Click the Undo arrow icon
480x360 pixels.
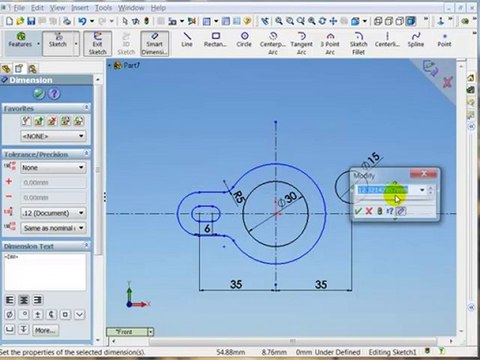pyautogui.click(x=82, y=21)
